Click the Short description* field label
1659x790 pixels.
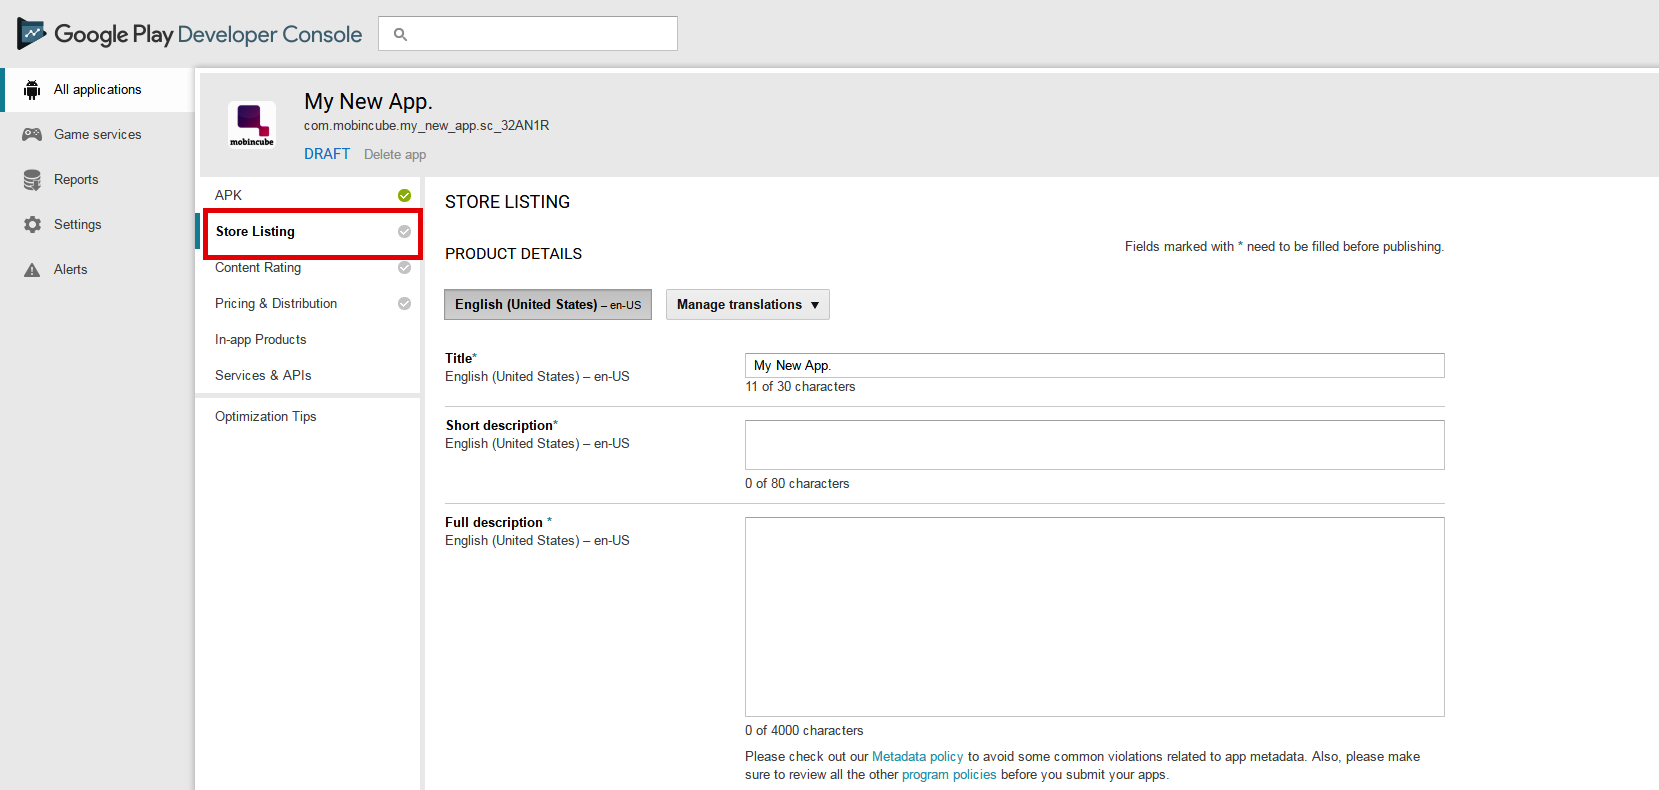(x=502, y=425)
